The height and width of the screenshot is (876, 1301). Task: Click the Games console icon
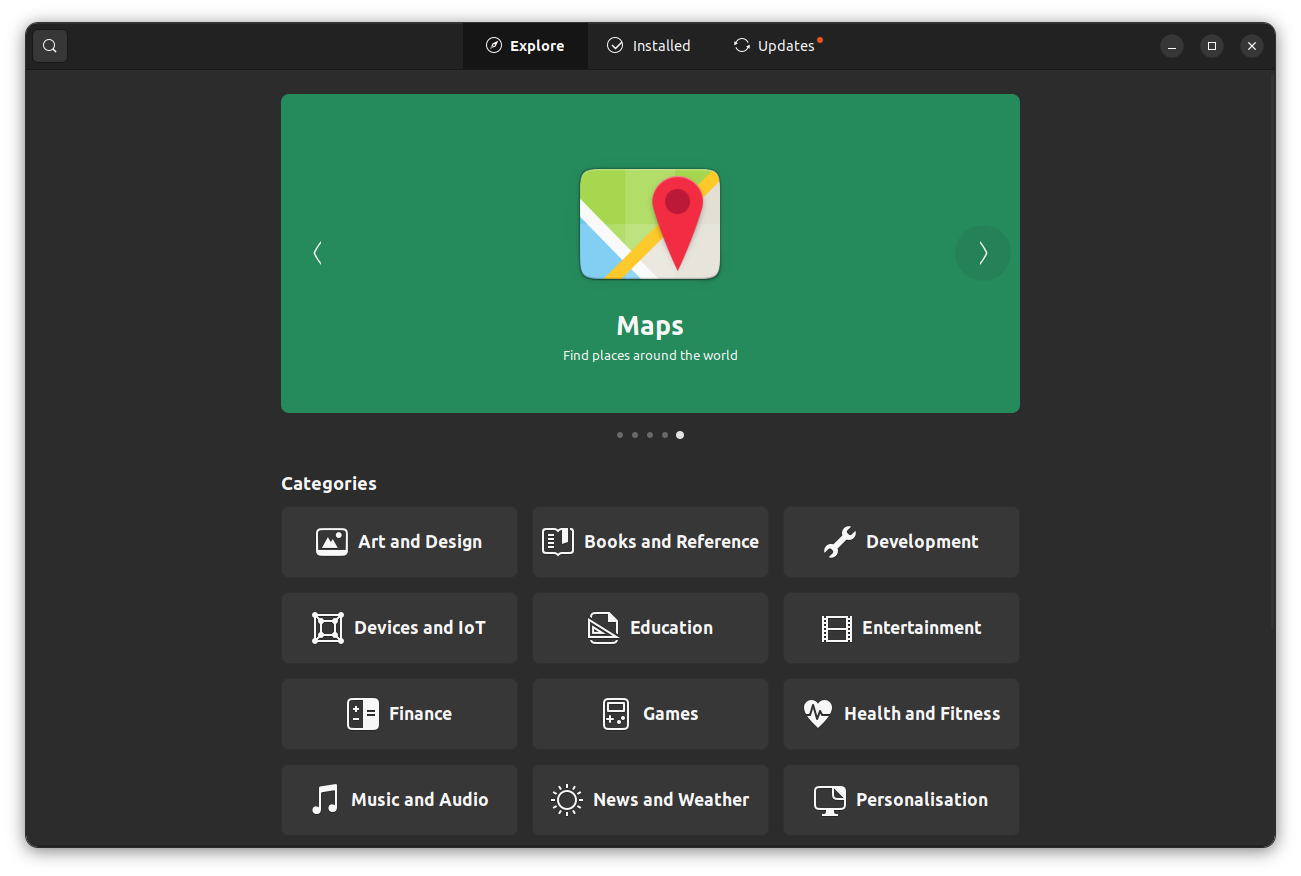[616, 714]
